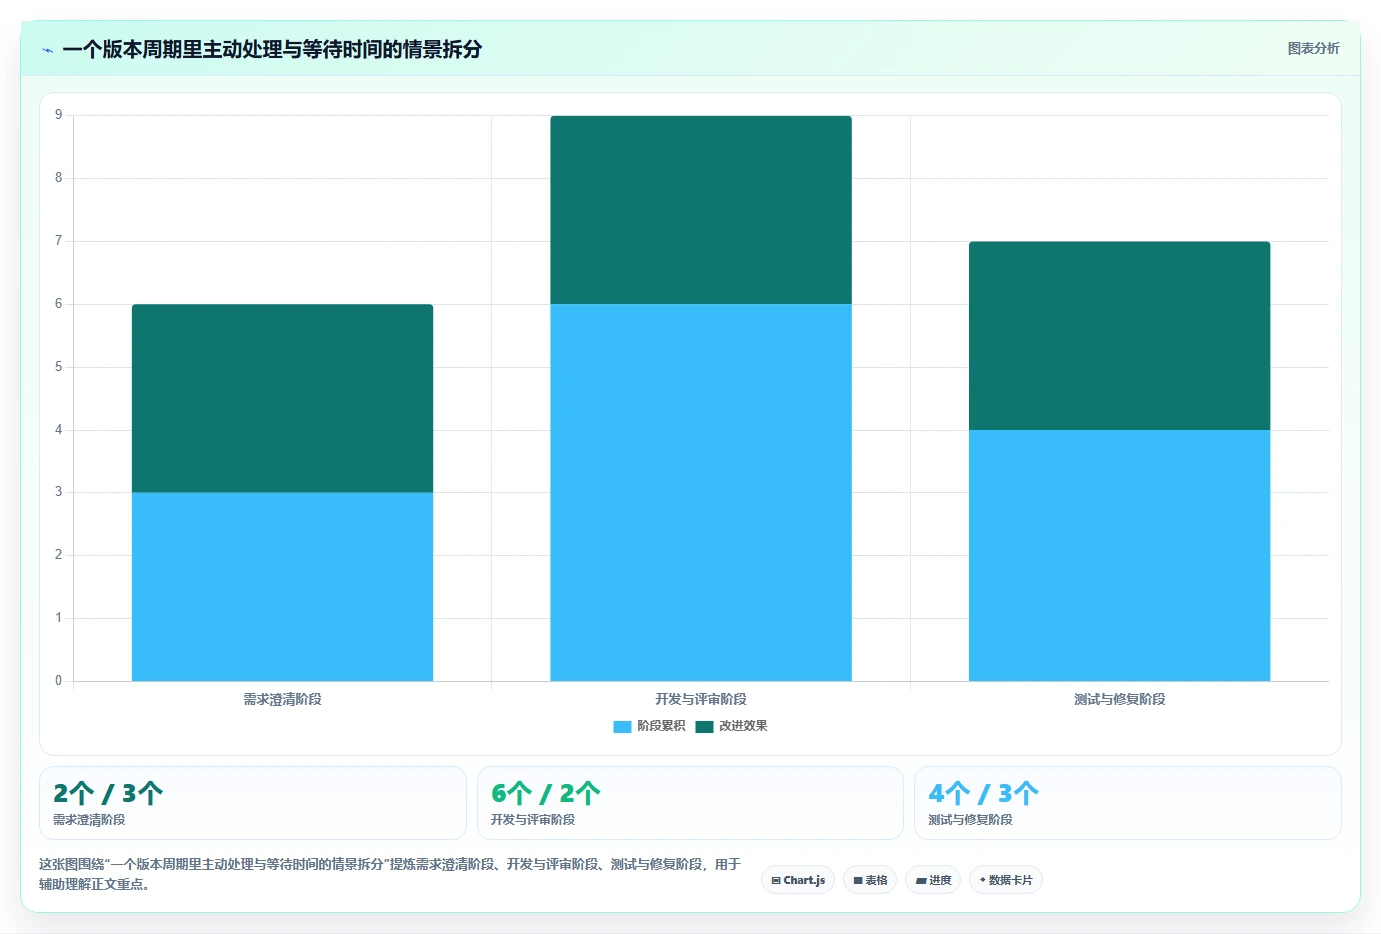Image resolution: width=1381 pixels, height=934 pixels.
Task: Open the 4个 / 3个 data card value
Action: click(983, 793)
